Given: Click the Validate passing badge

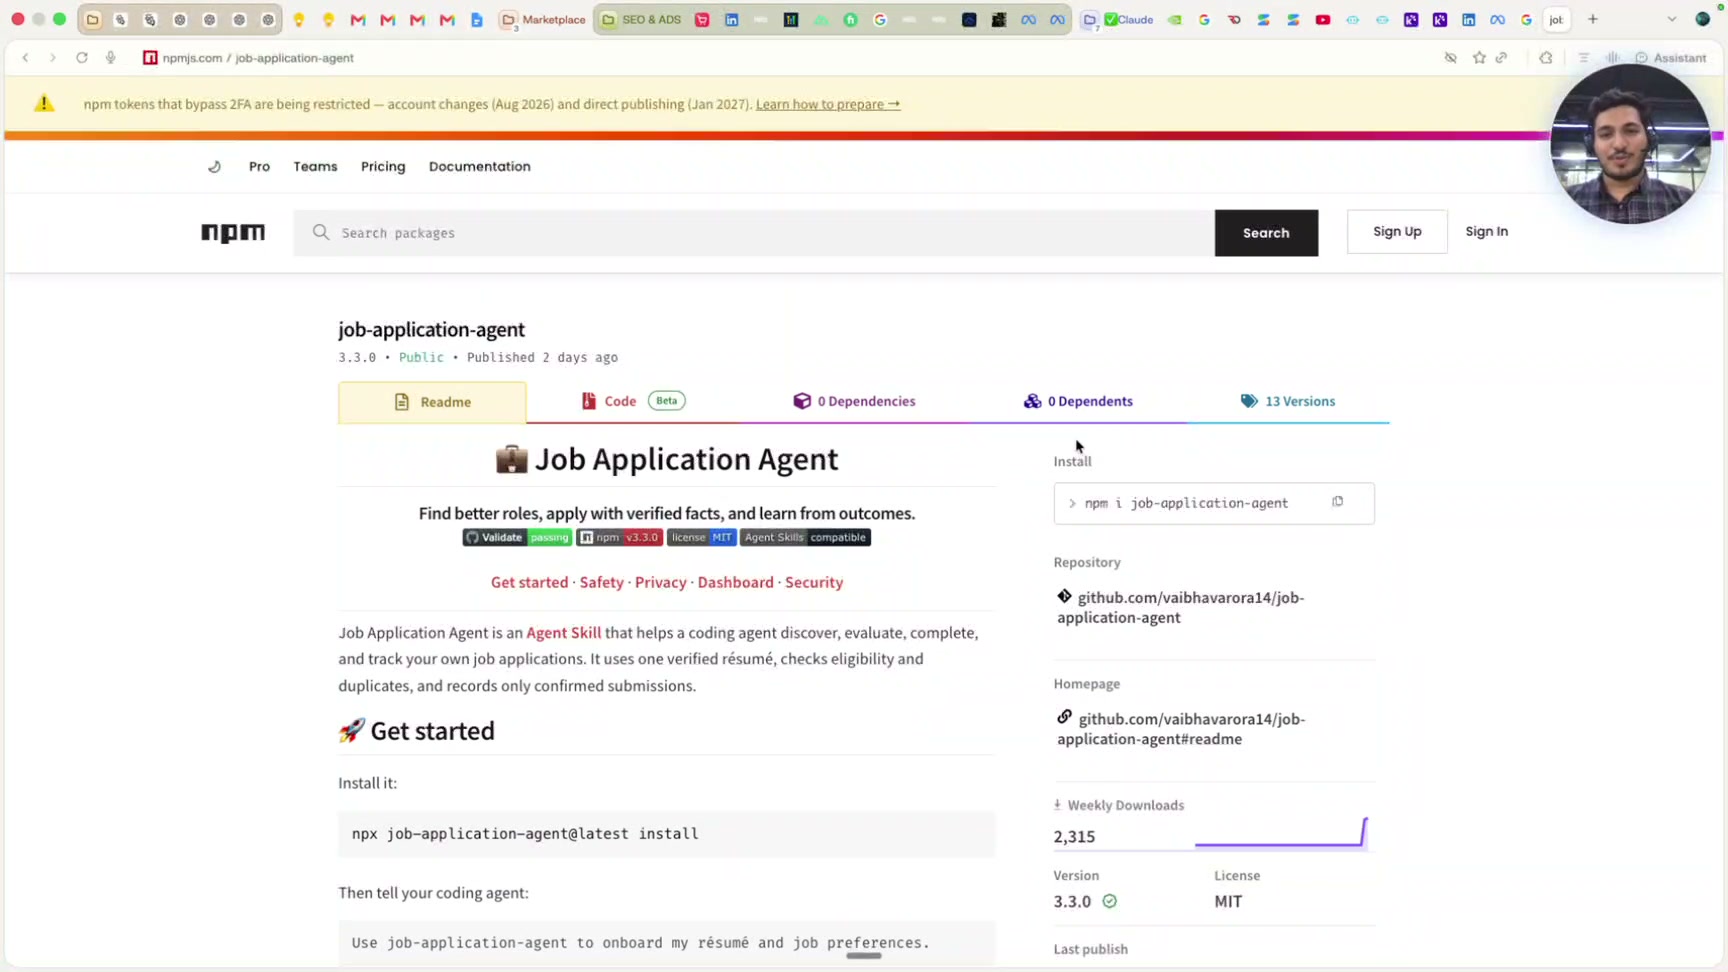Looking at the screenshot, I should point(517,537).
